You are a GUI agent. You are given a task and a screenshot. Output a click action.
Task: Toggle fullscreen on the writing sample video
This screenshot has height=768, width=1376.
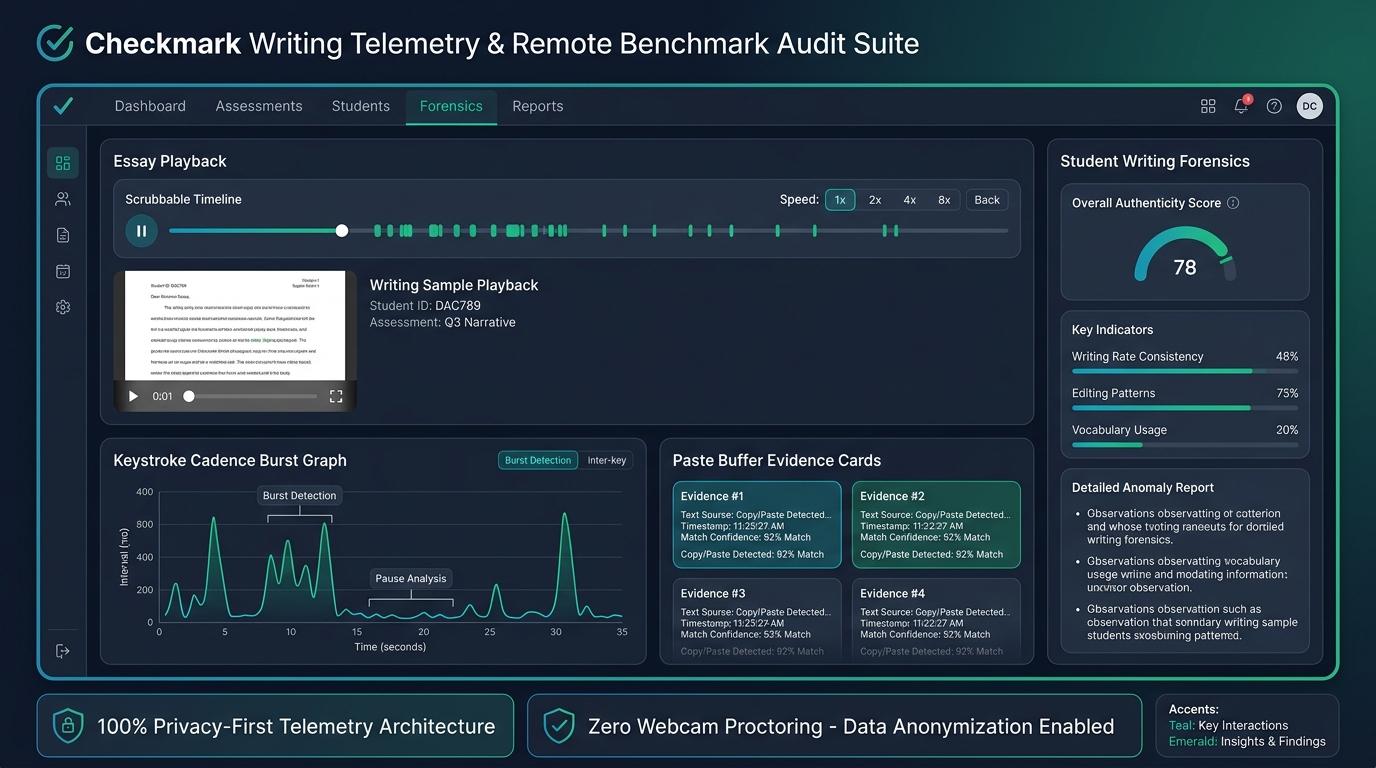coord(336,396)
